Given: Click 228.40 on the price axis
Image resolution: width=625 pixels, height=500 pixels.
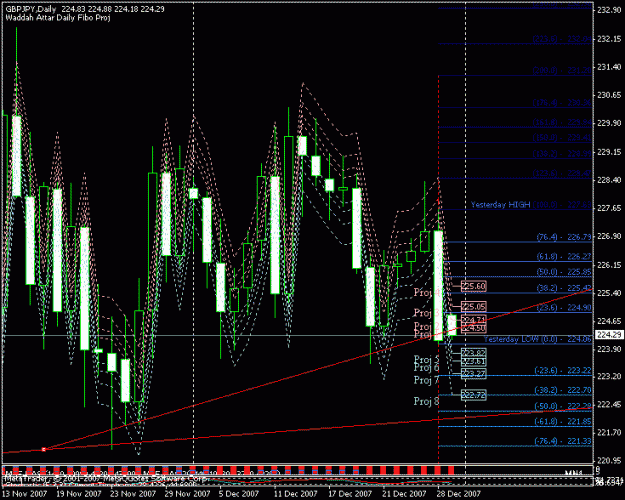Looking at the screenshot, I should pos(609,180).
